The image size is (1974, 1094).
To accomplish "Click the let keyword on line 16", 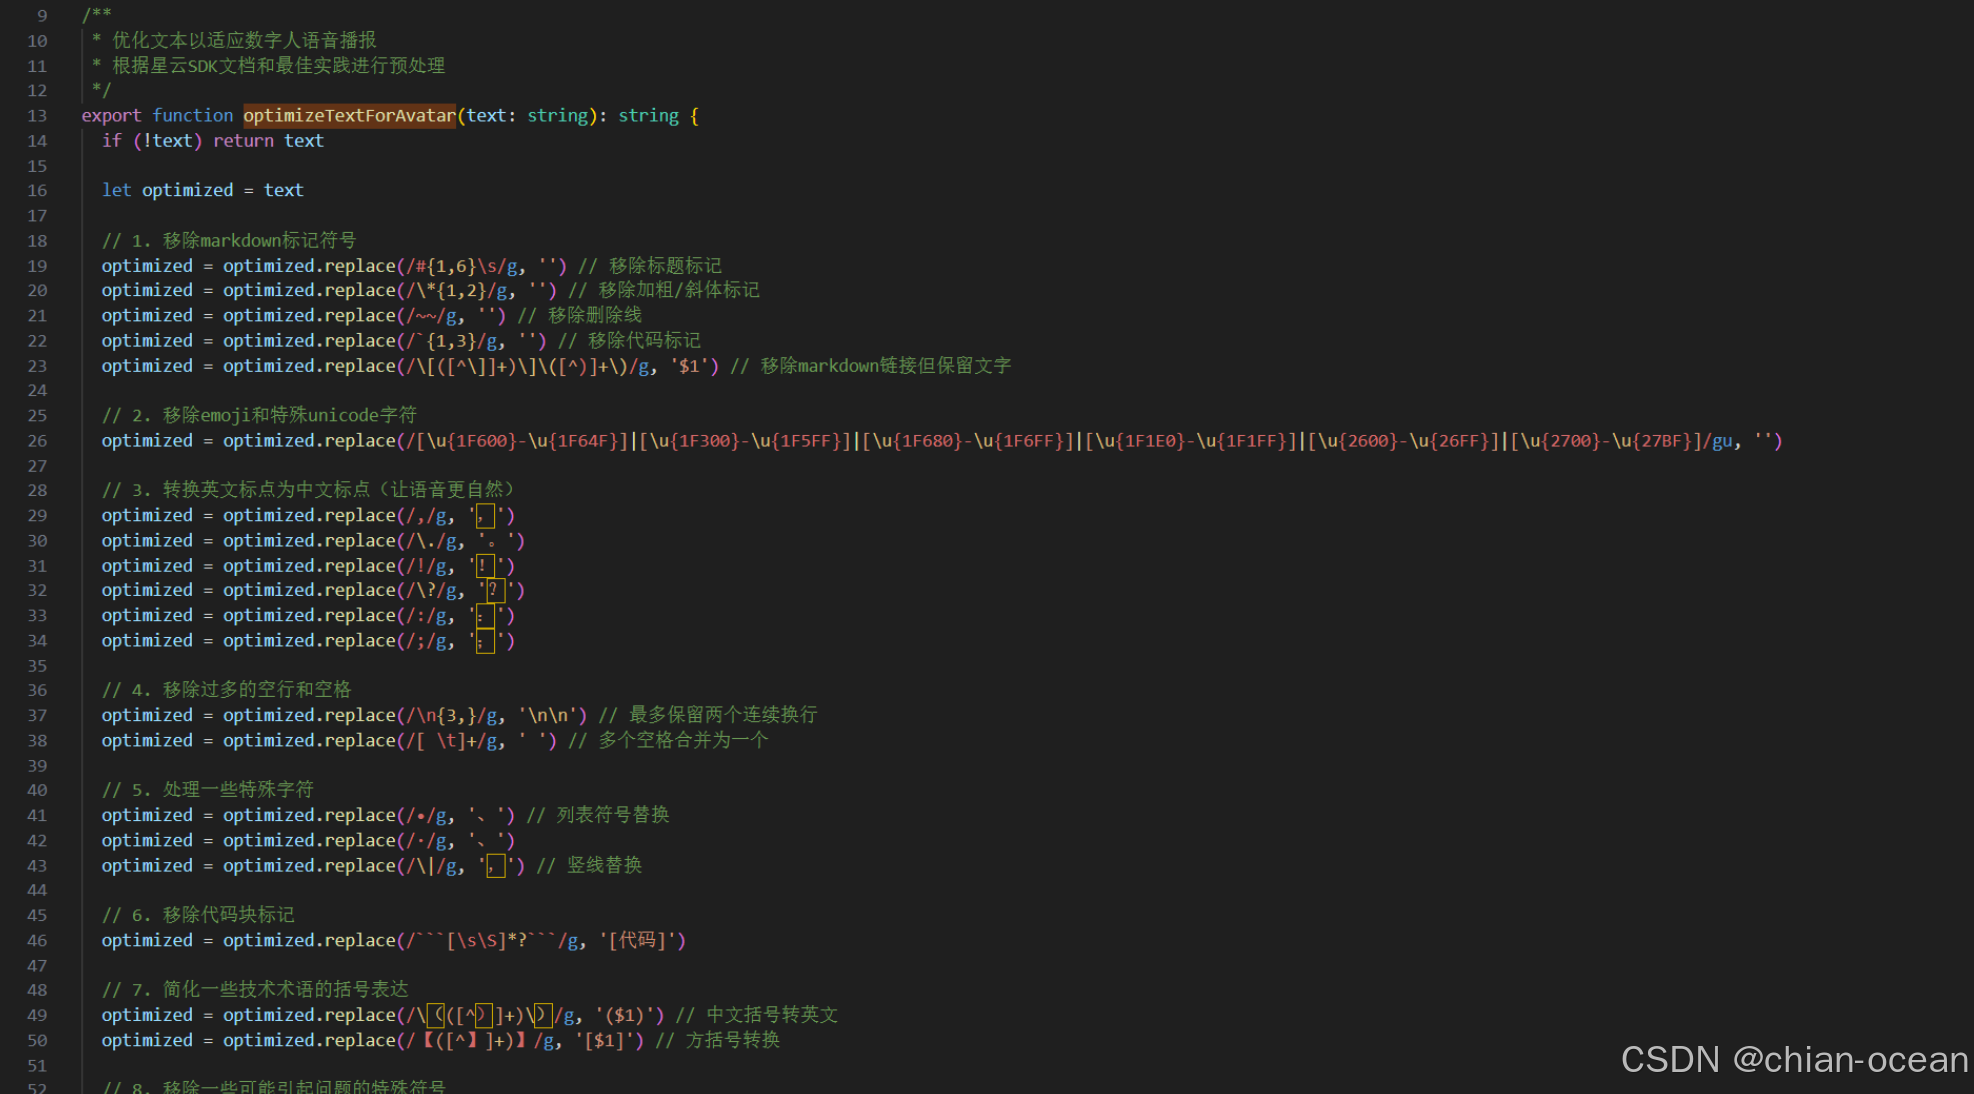I will (116, 190).
